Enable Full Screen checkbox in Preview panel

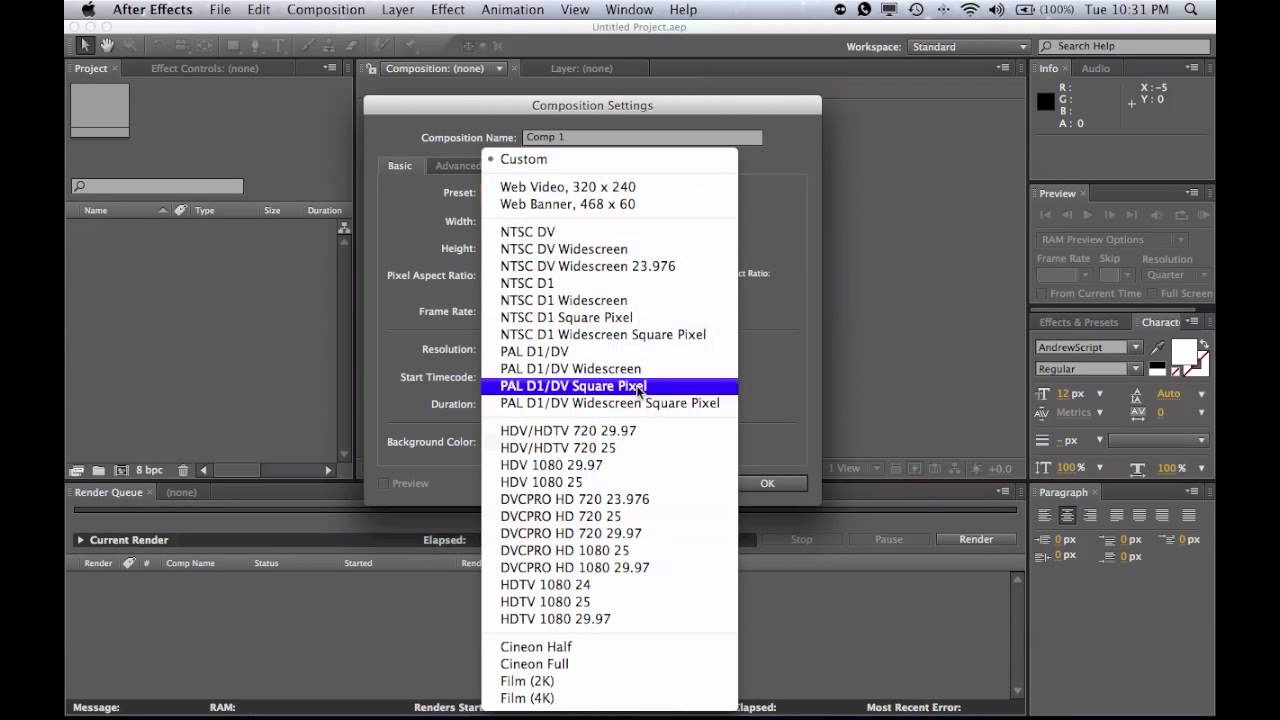pyautogui.click(x=1153, y=294)
